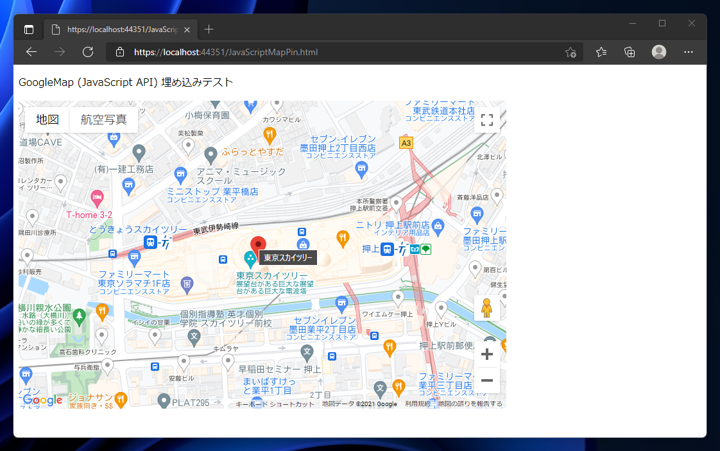Viewport: 720px width, 451px height.
Task: Click the 横川親水公園 park tree icon
Action: (79, 317)
